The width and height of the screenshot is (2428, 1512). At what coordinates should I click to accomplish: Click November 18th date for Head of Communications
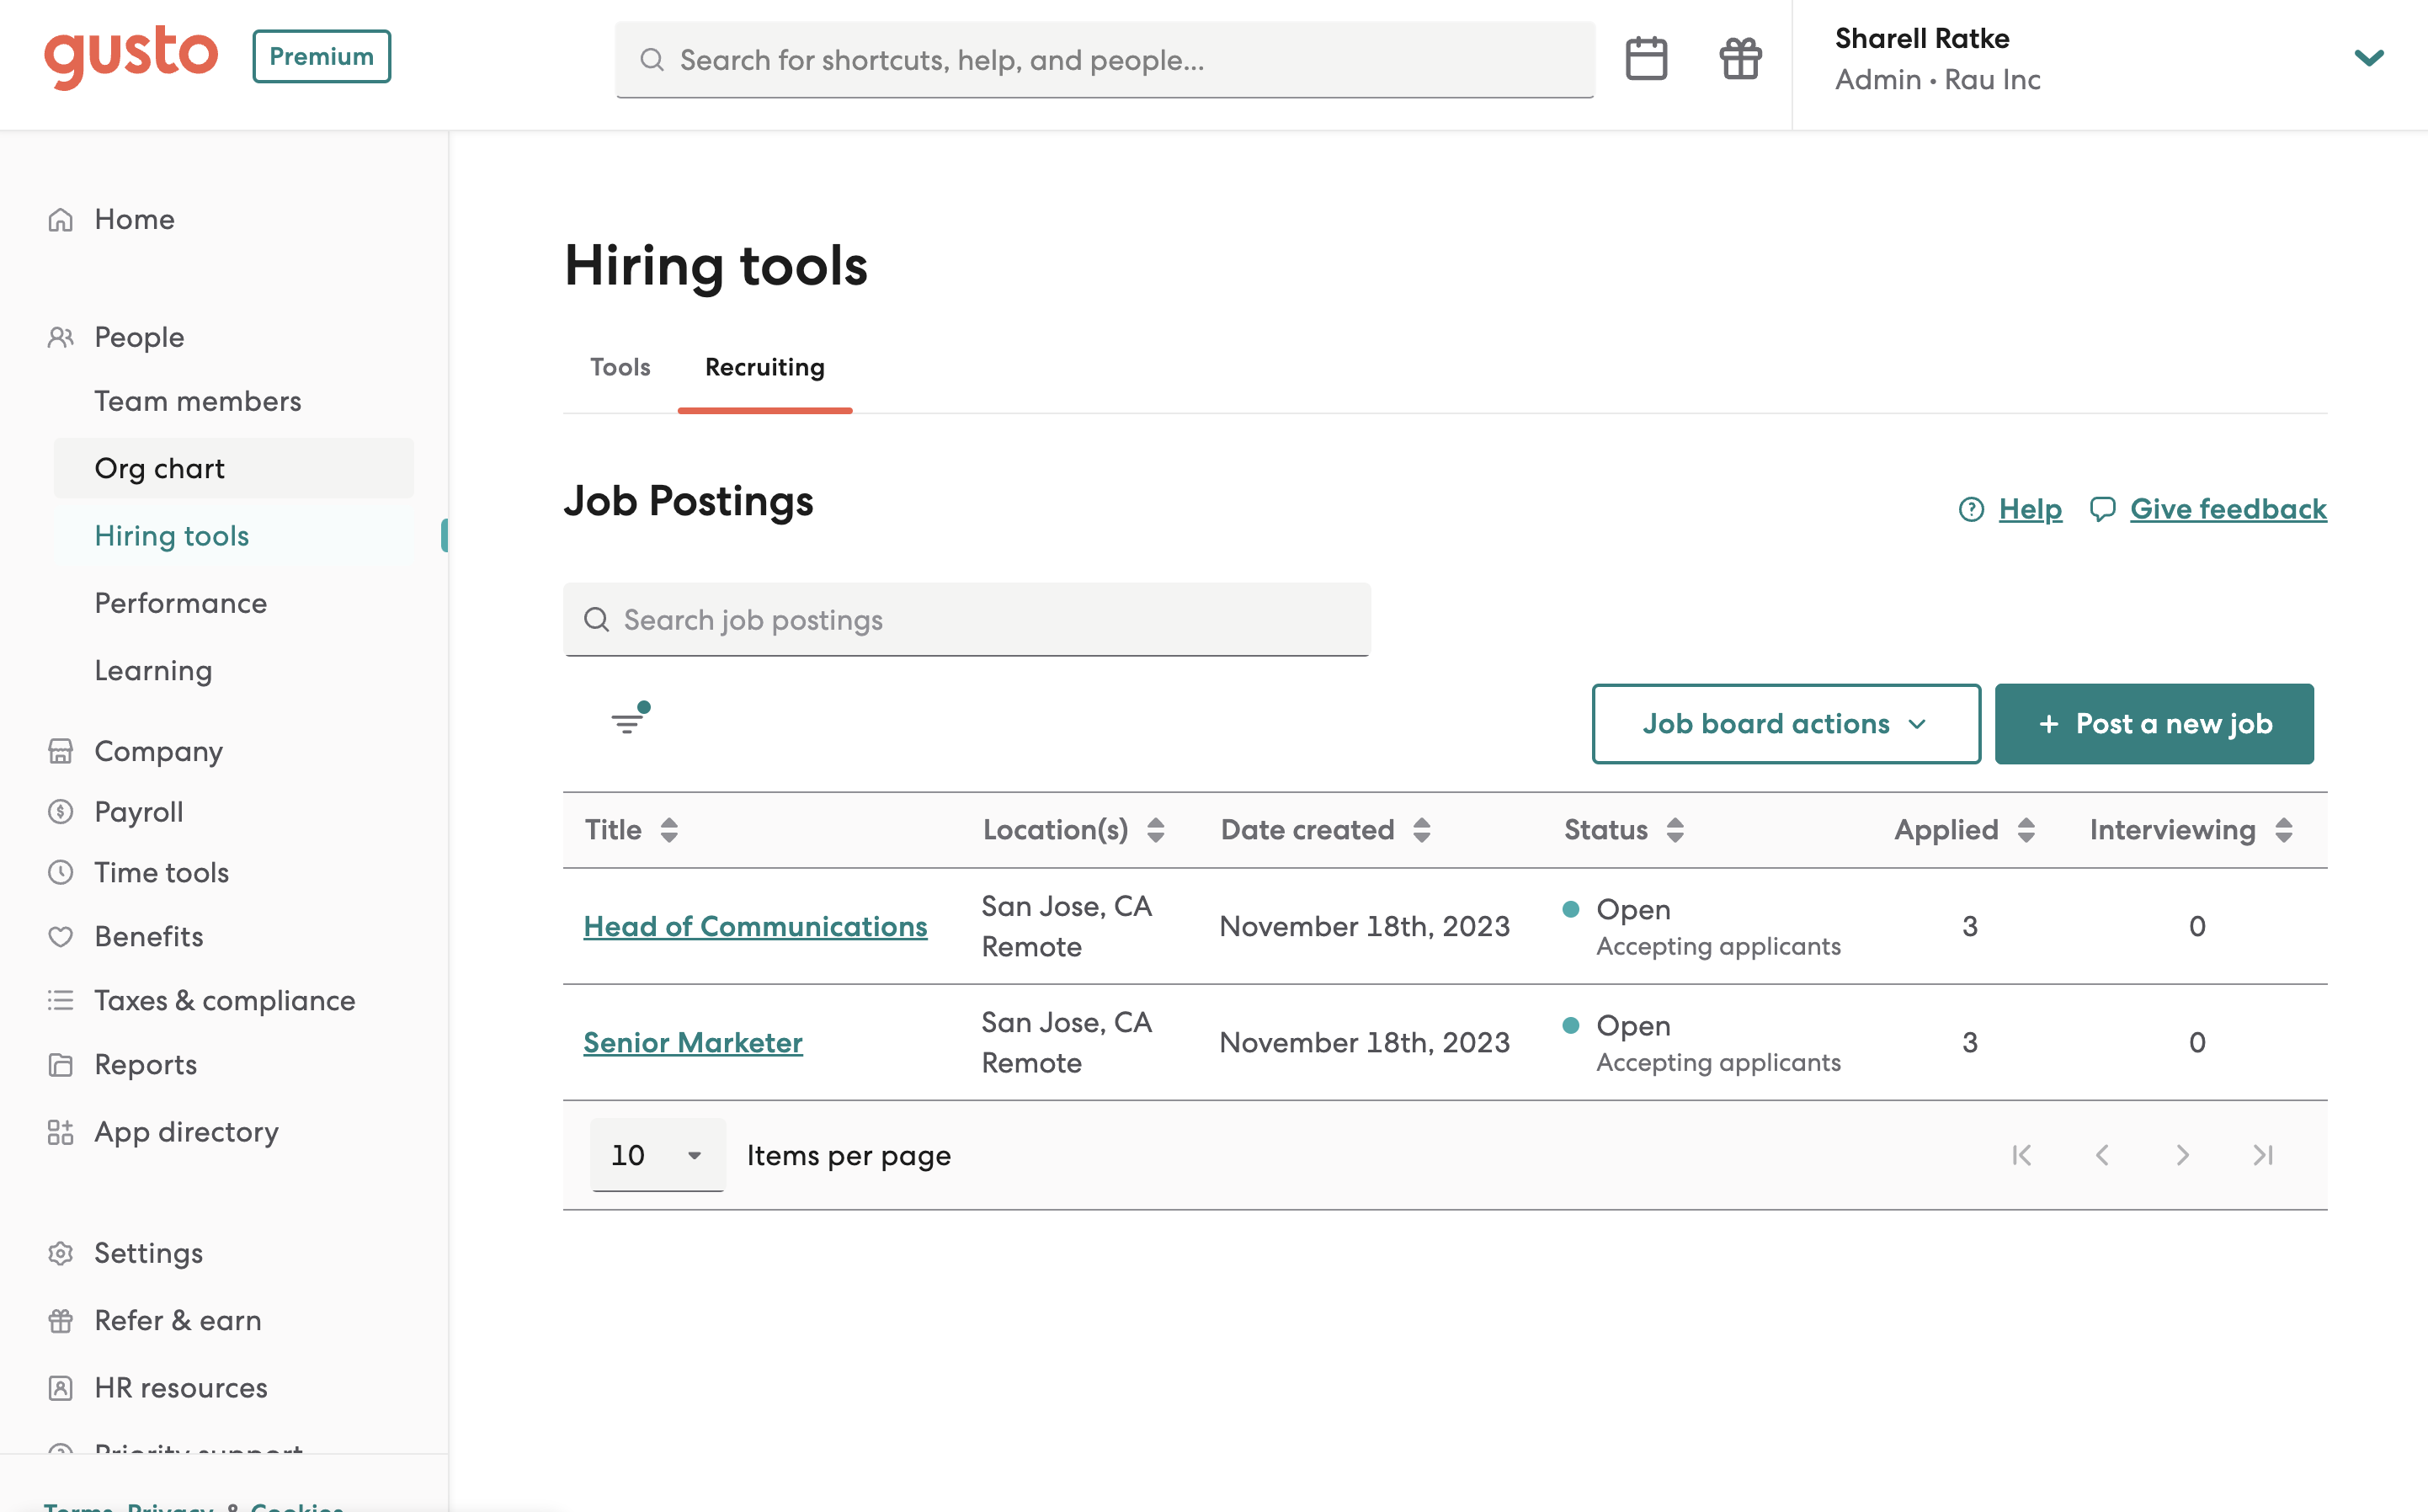(x=1364, y=926)
